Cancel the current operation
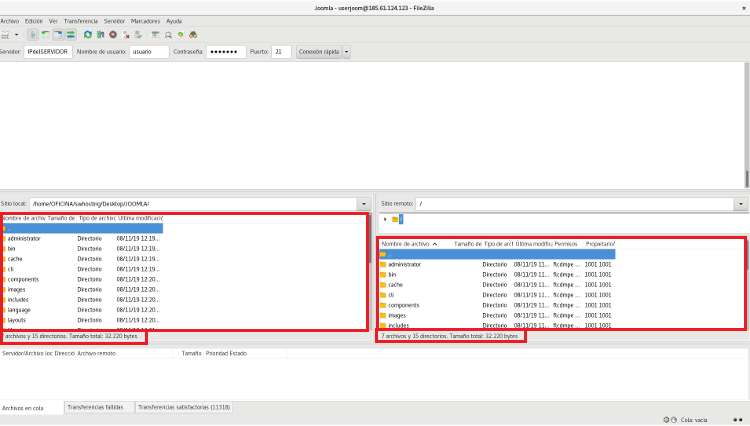 click(113, 35)
